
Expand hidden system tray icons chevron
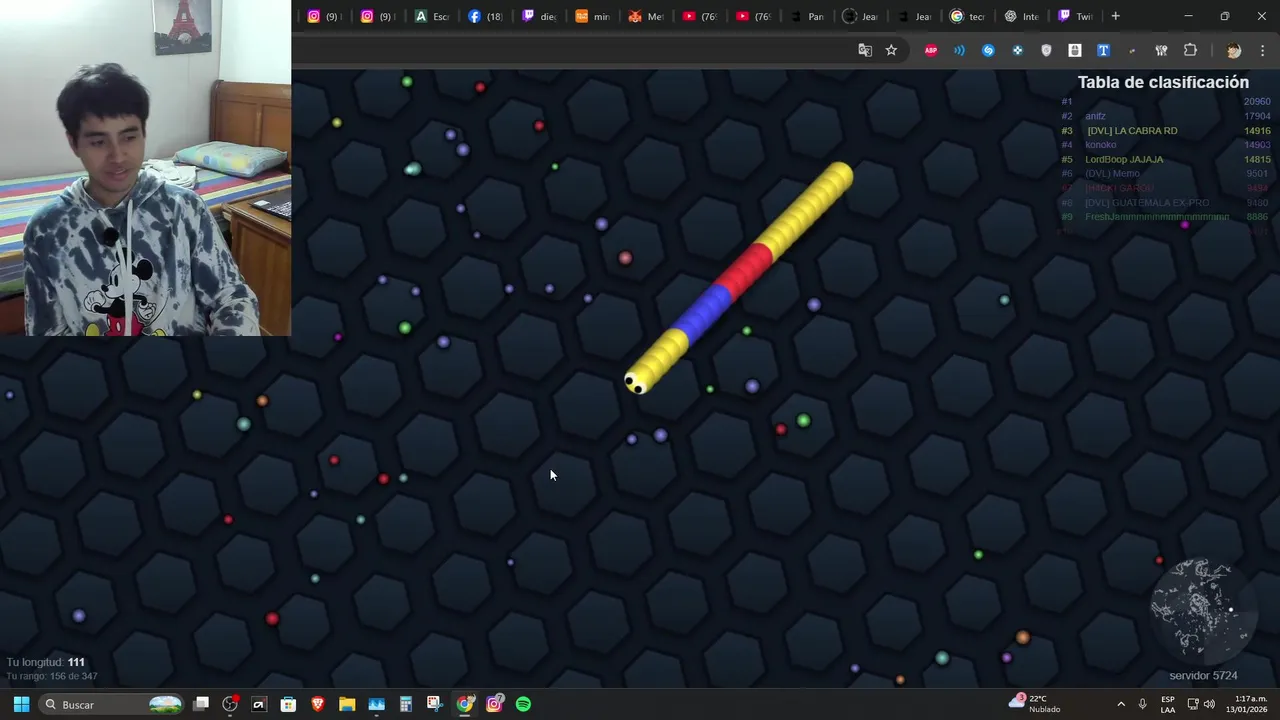(1121, 704)
